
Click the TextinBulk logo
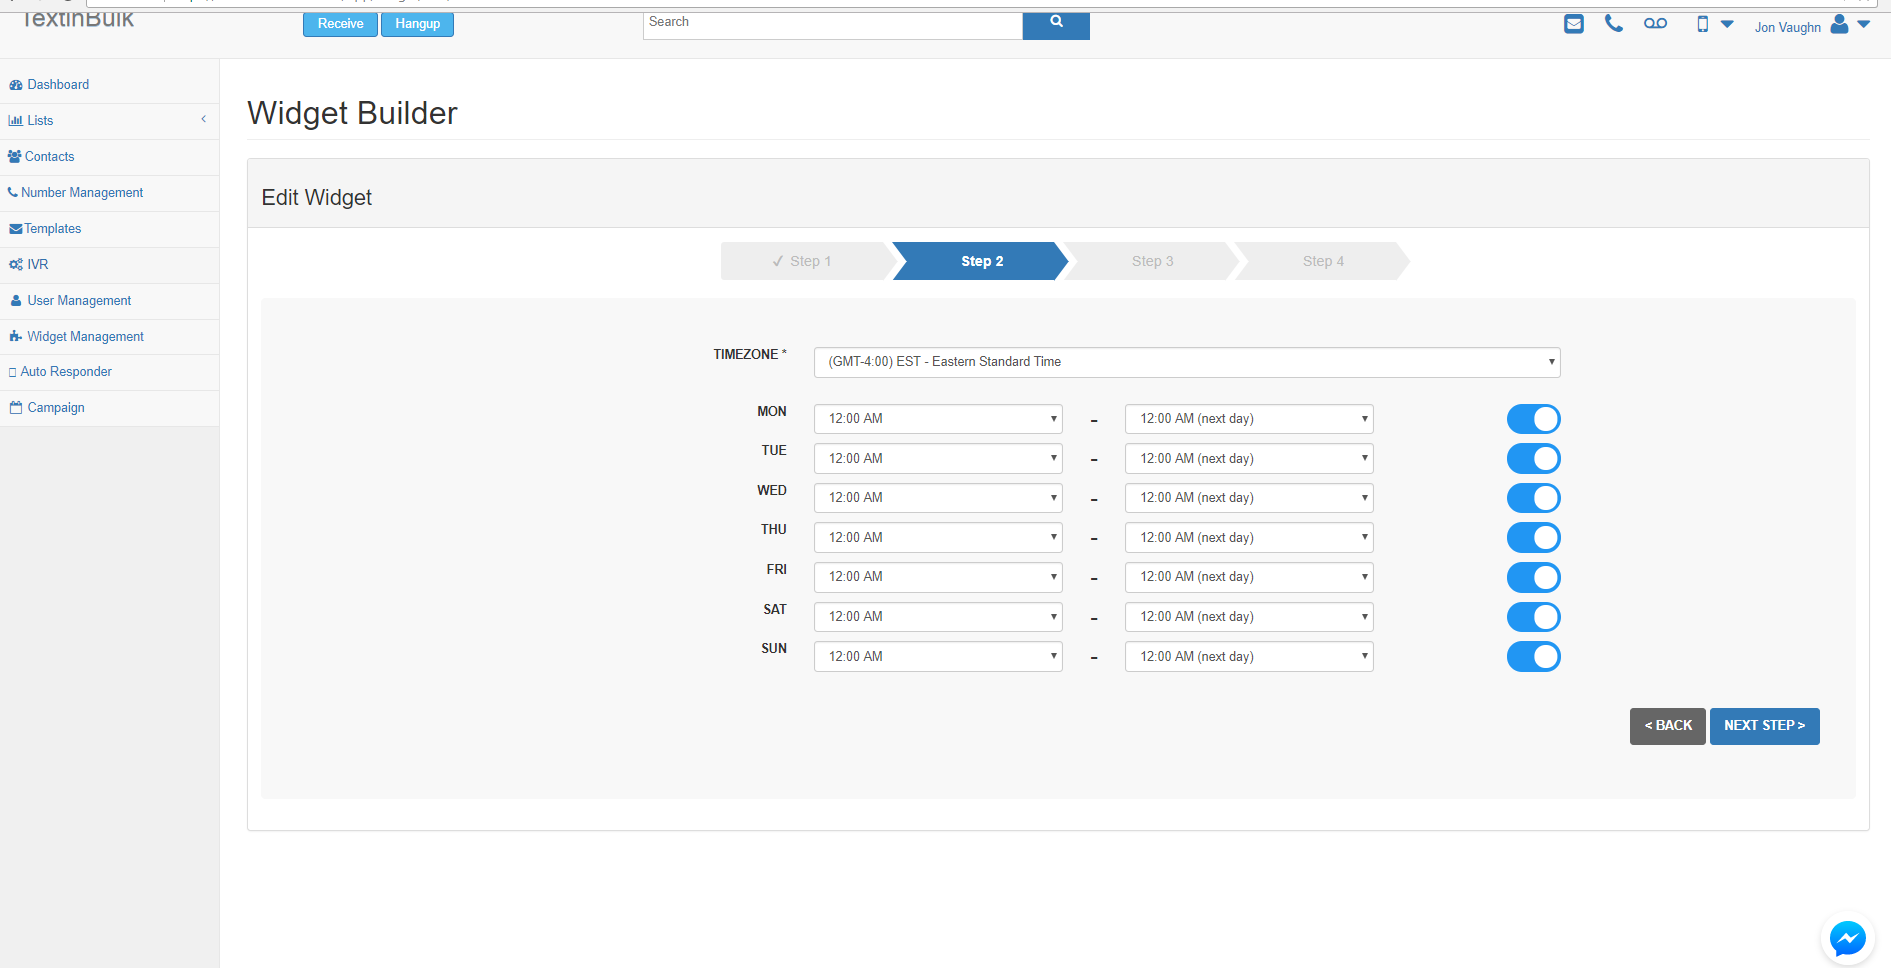click(x=77, y=19)
